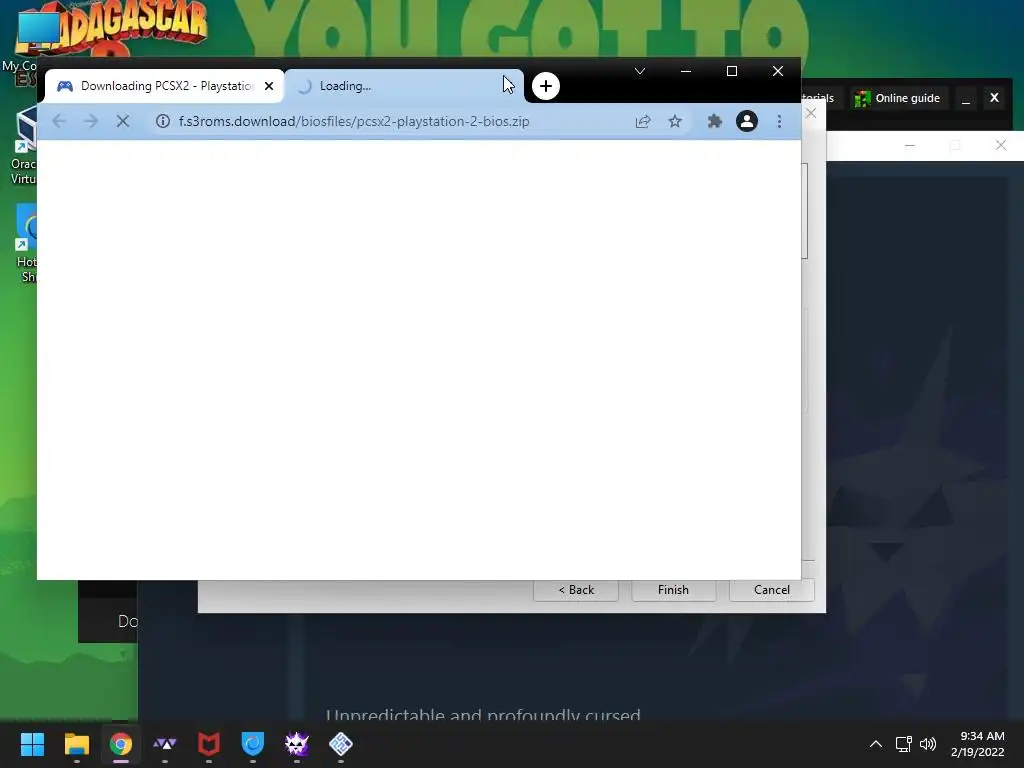Open Google Chrome from taskbar
1024x768 pixels.
click(120, 744)
